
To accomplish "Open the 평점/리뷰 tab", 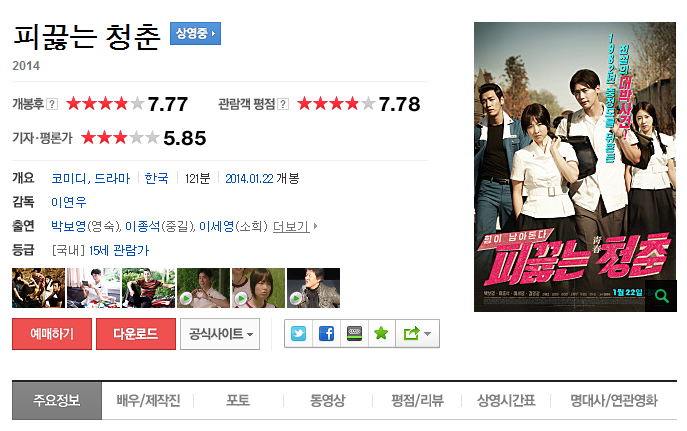I will point(417,400).
